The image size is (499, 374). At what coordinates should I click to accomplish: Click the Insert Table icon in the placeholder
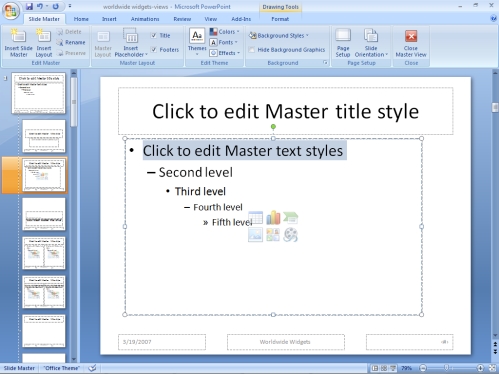[x=256, y=218]
